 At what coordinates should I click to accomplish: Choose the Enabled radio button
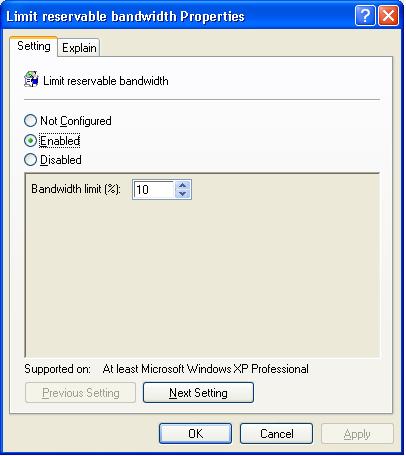point(30,141)
